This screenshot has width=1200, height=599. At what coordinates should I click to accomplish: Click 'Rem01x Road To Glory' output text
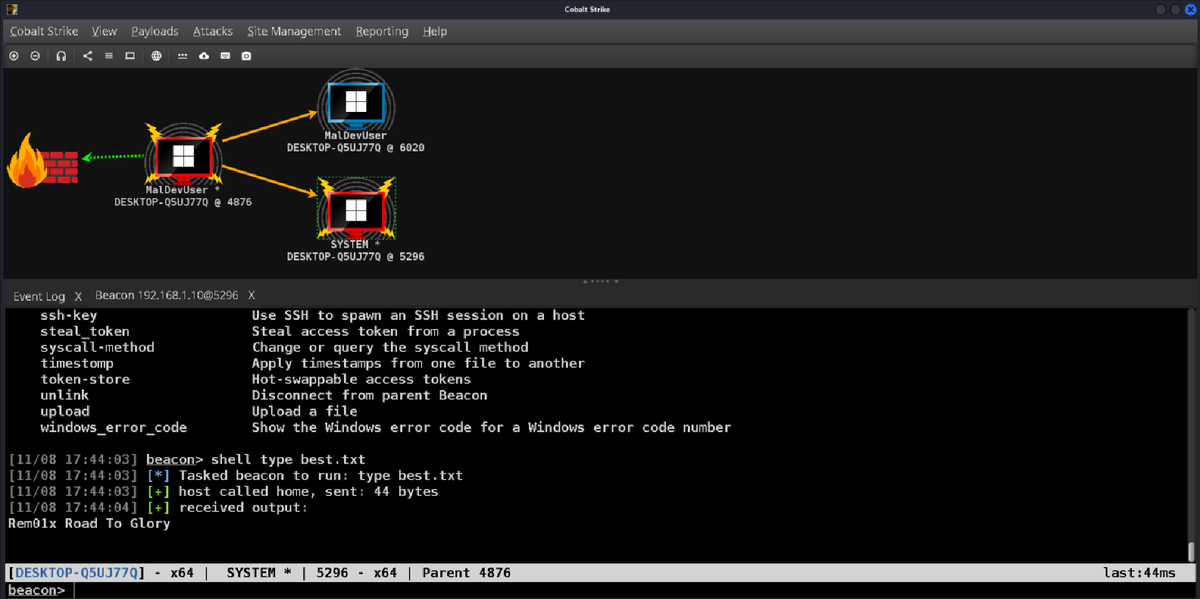pyautogui.click(x=89, y=523)
